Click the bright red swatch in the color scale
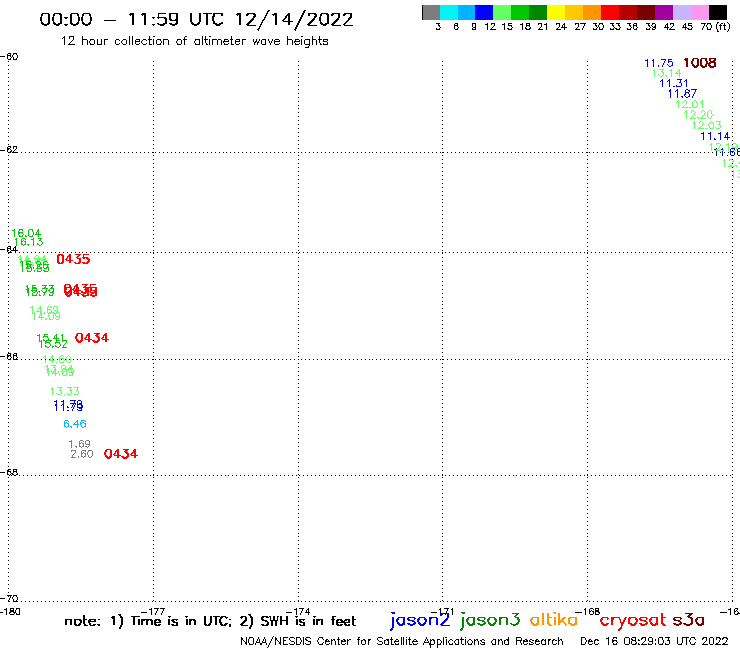Screen dimensions: 740x650 tap(610, 12)
